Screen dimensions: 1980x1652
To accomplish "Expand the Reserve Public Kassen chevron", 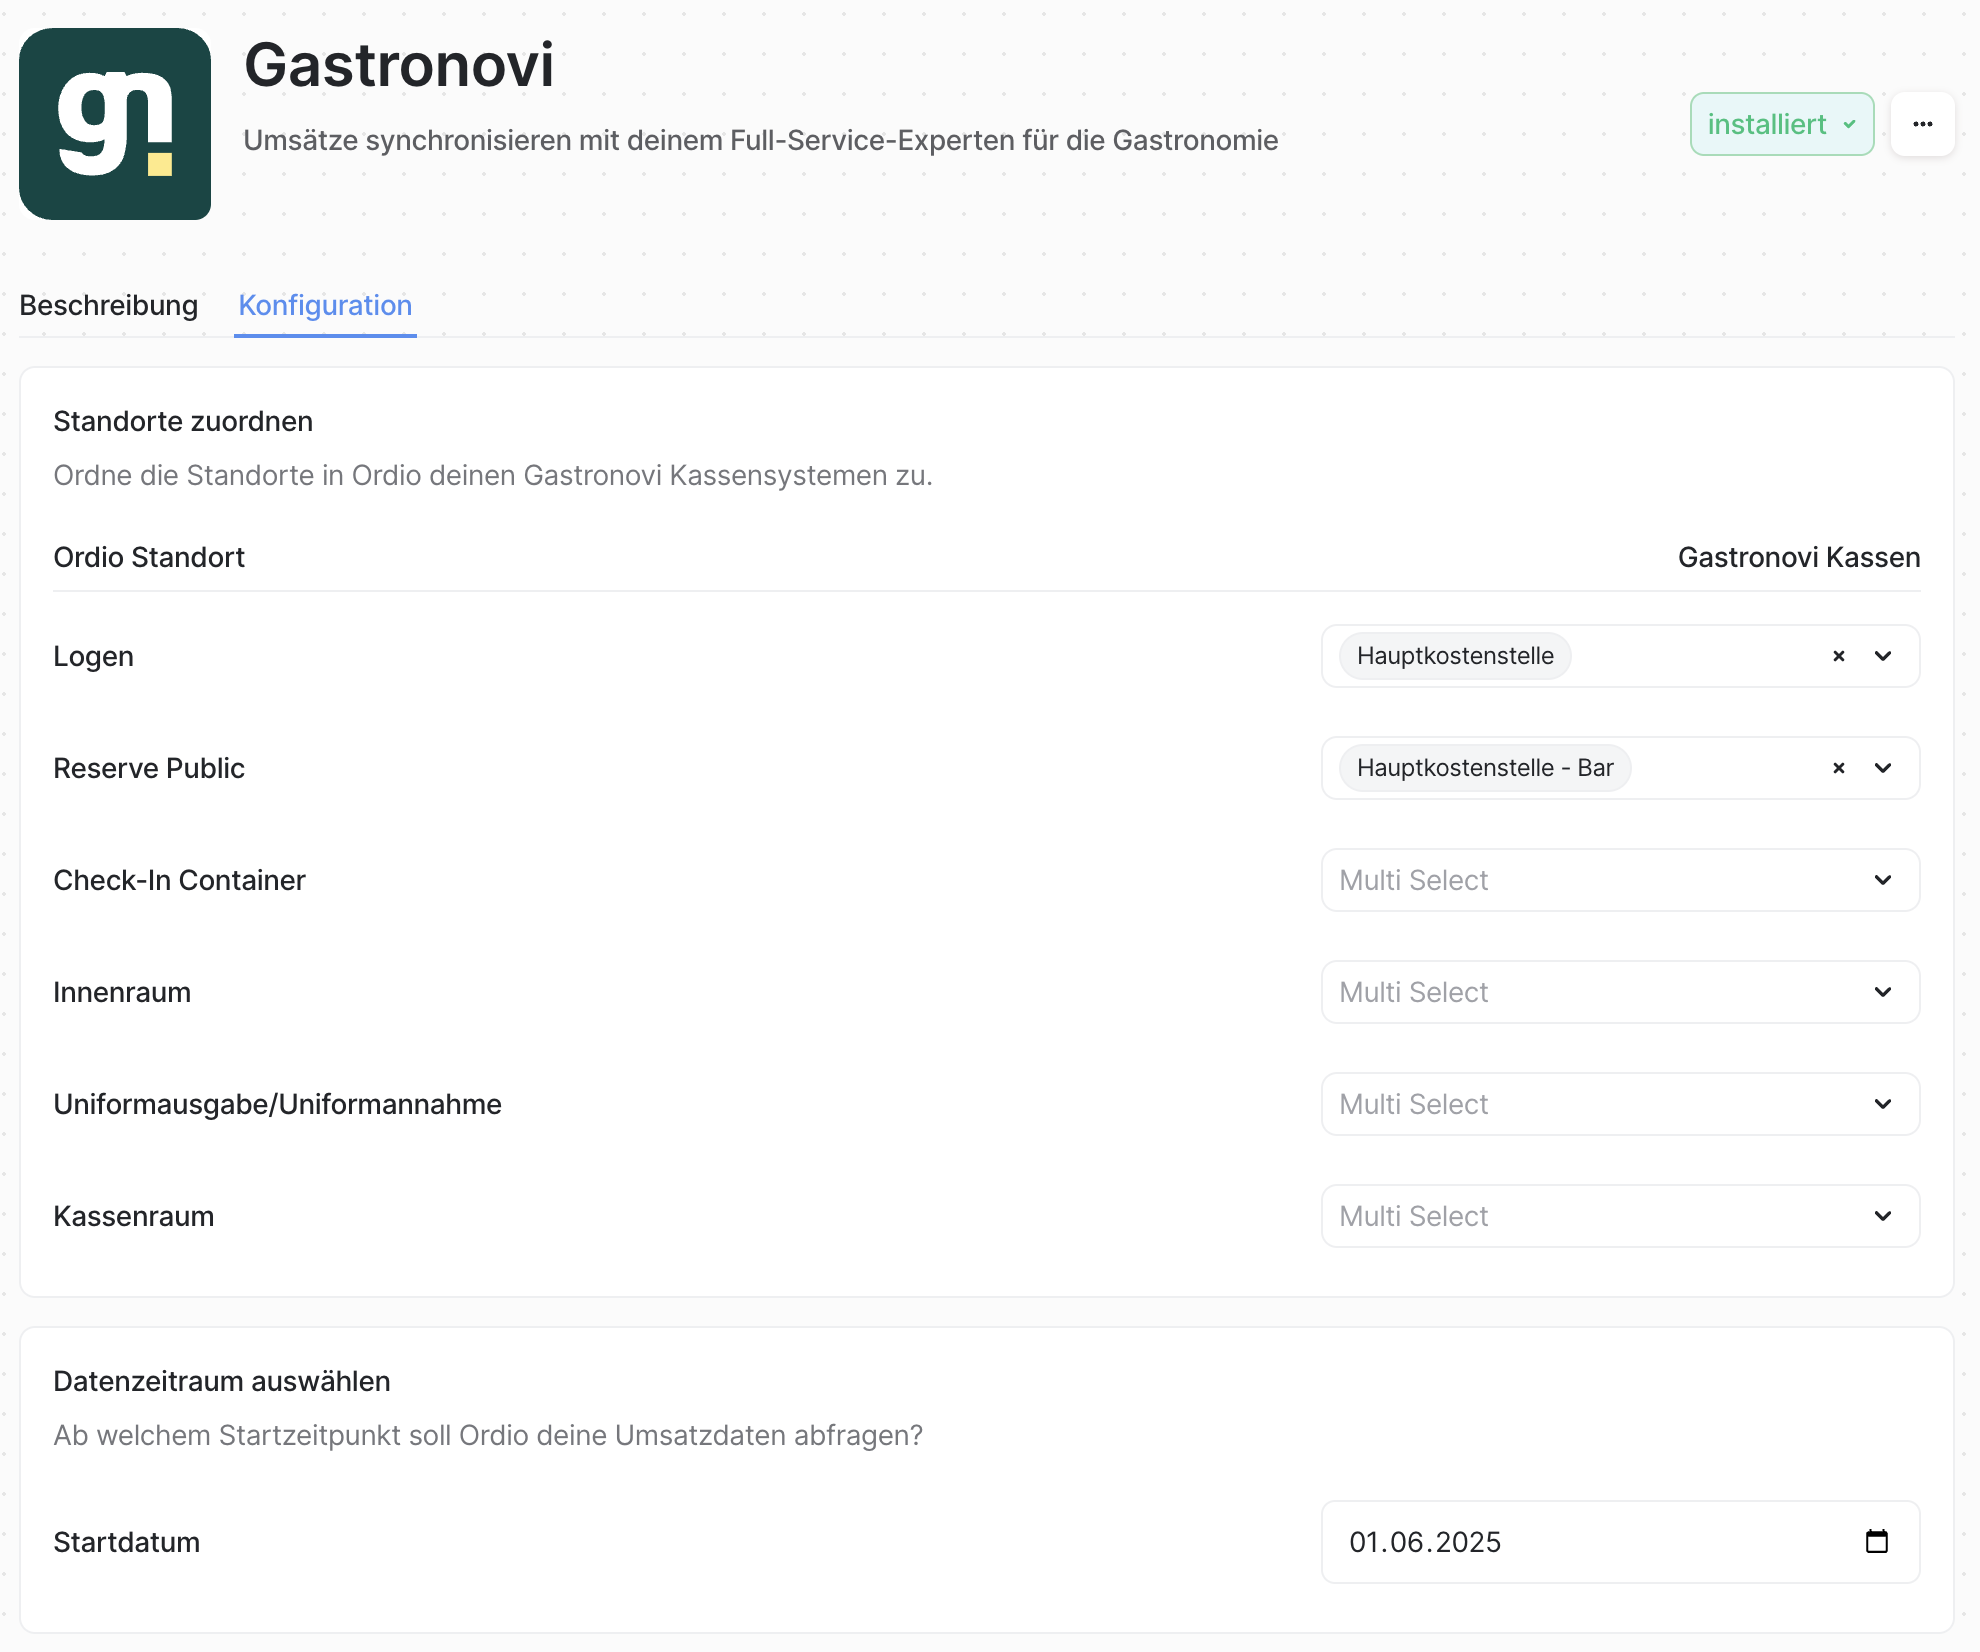I will coord(1883,768).
